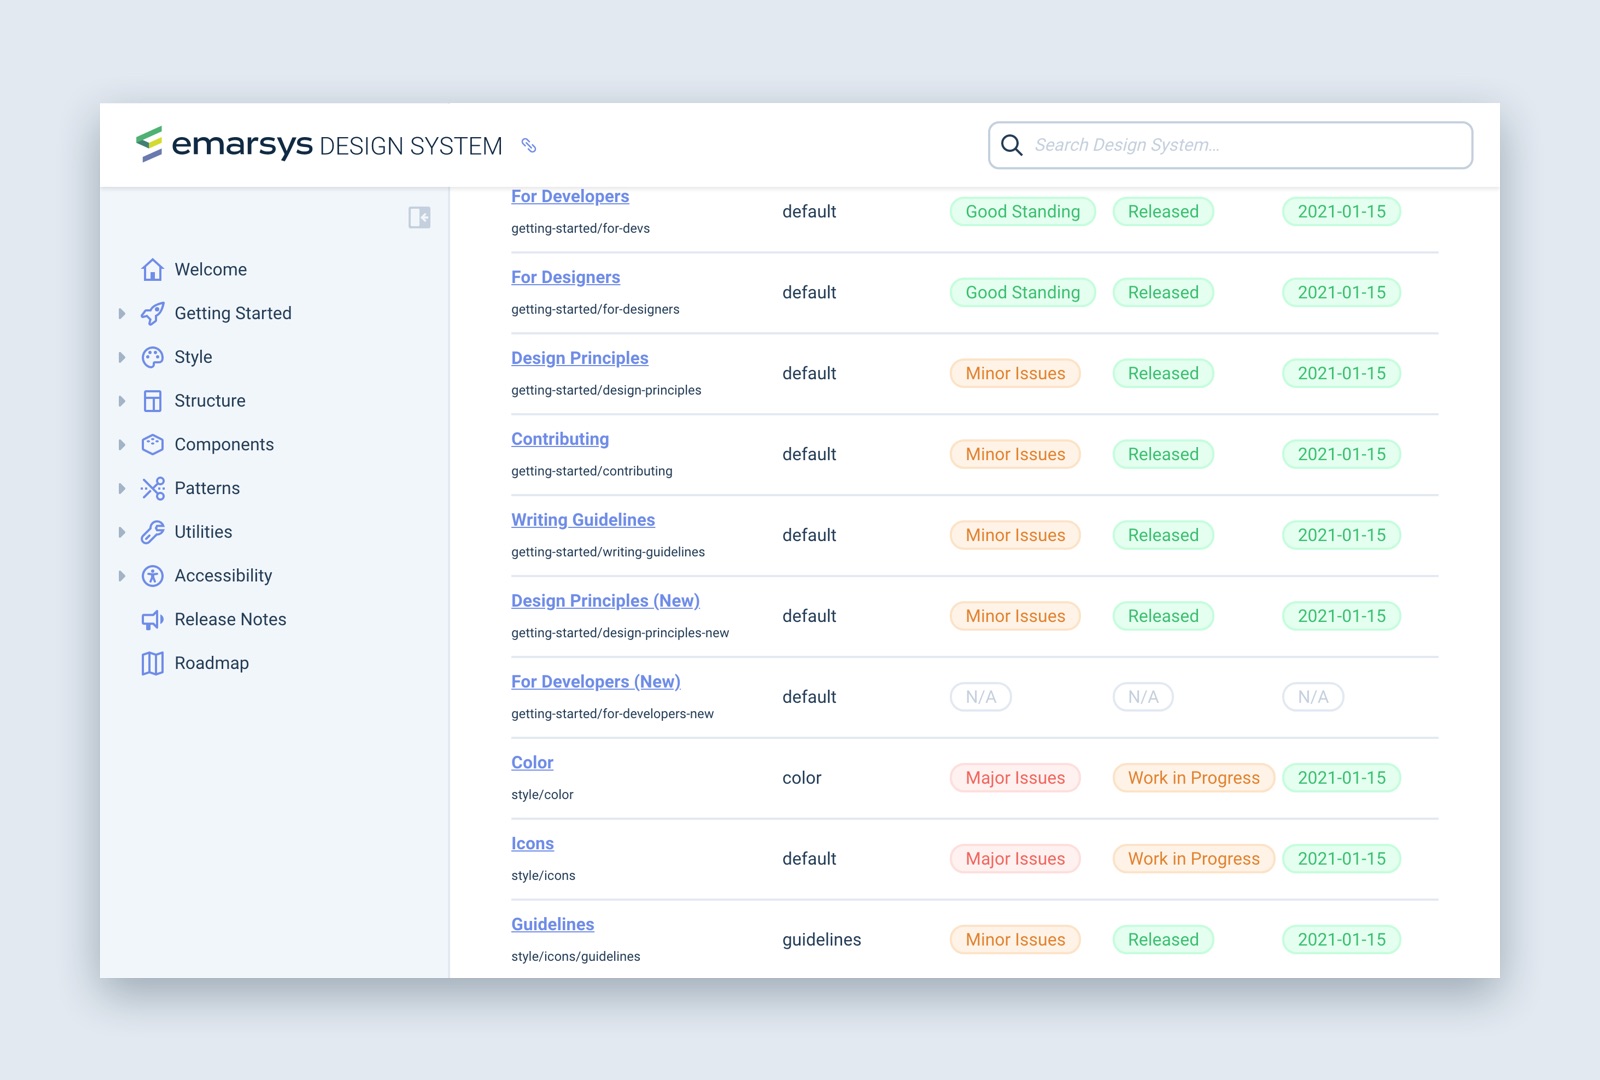Collapse the left sidebar panel
This screenshot has height=1080, width=1600.
click(x=421, y=218)
